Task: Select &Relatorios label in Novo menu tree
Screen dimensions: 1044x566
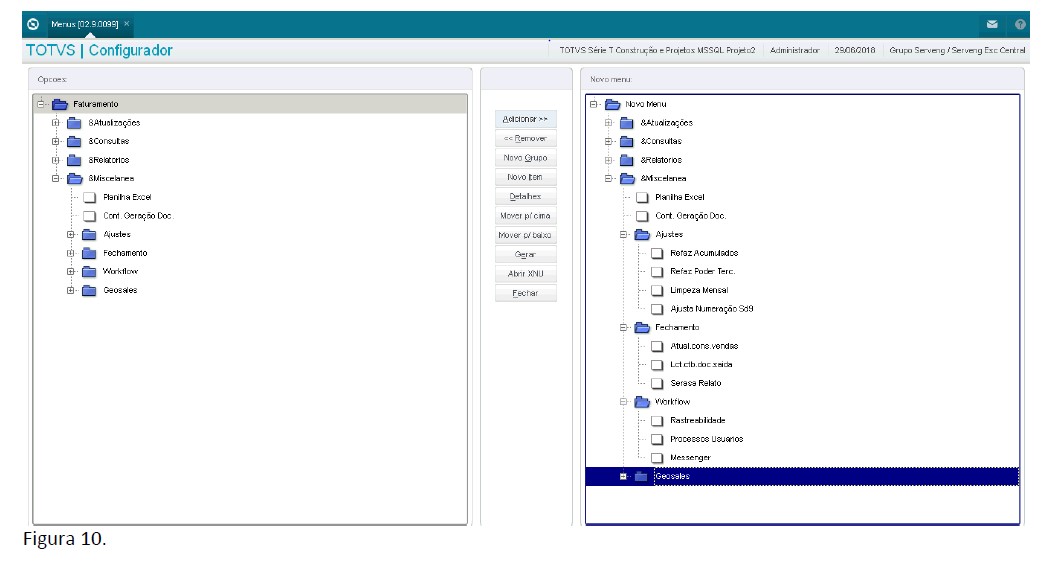Action: [x=661, y=160]
